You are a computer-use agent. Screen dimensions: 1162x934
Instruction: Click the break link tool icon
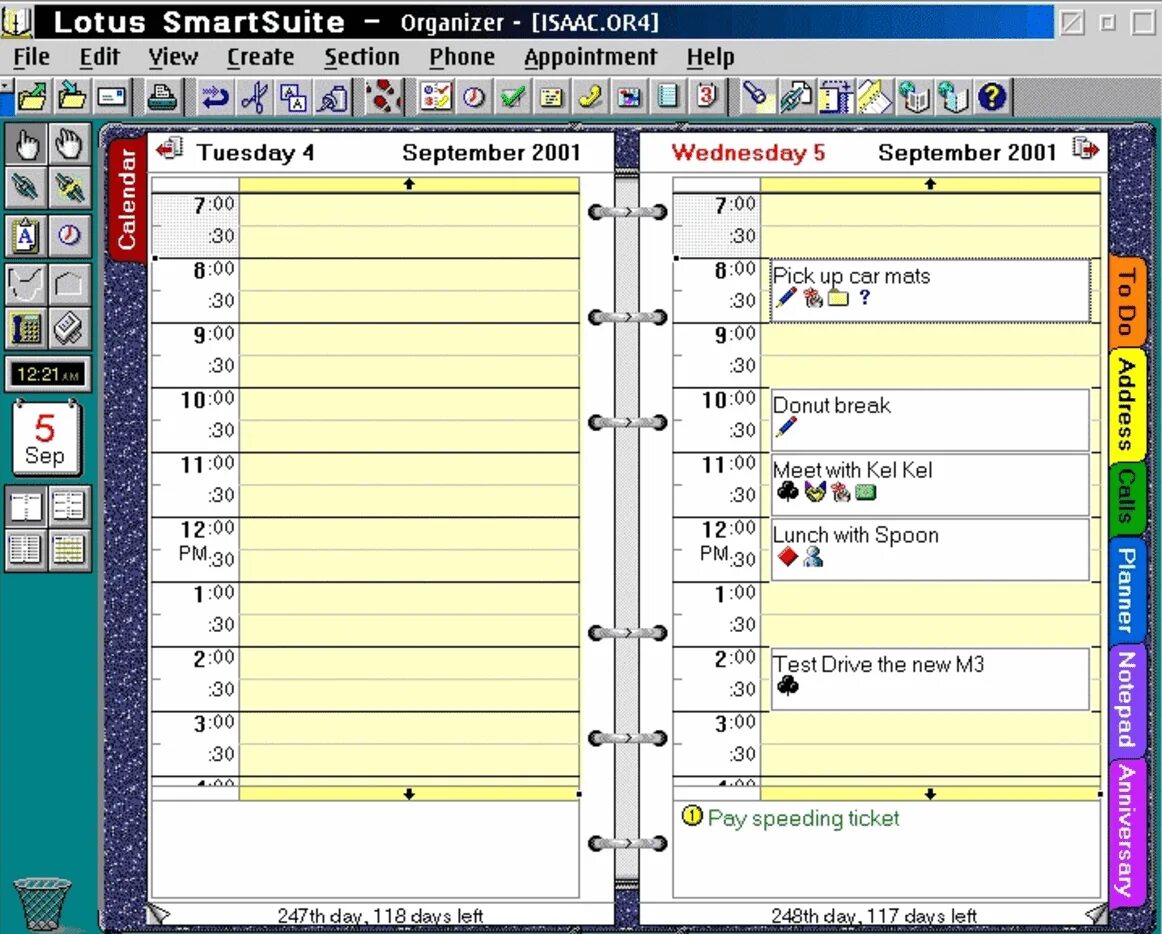coord(70,188)
